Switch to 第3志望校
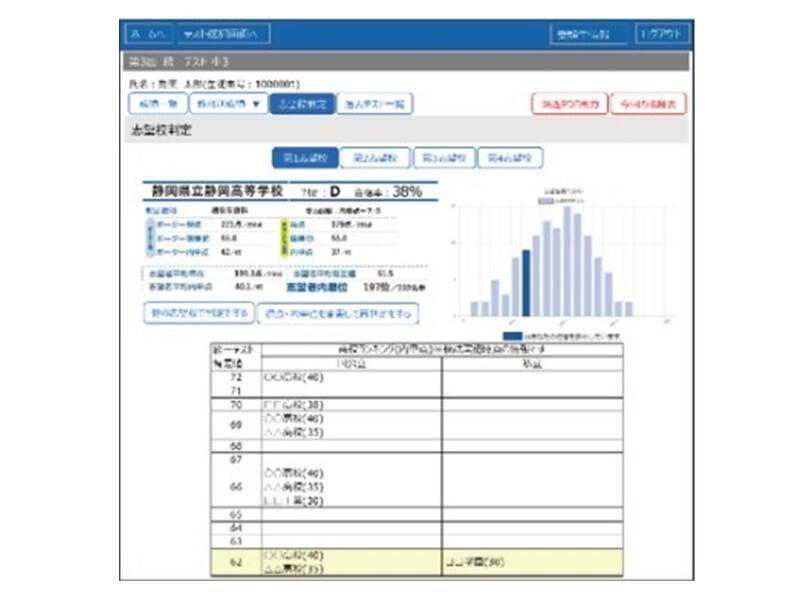Screen dimensions: 798x599 pos(440,158)
